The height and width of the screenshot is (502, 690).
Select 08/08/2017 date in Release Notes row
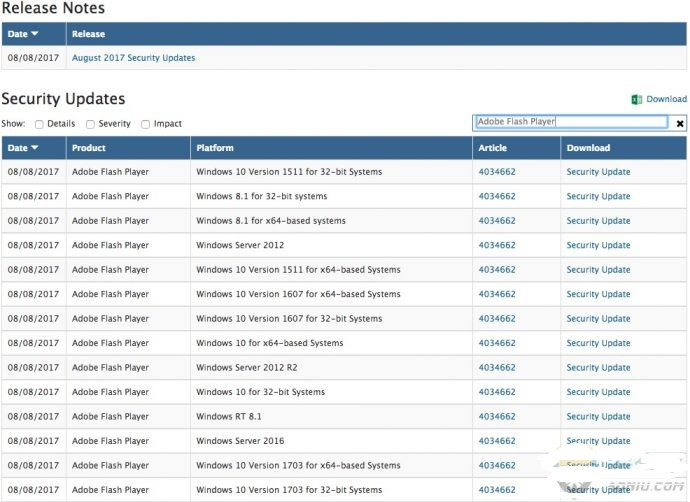click(x=33, y=58)
